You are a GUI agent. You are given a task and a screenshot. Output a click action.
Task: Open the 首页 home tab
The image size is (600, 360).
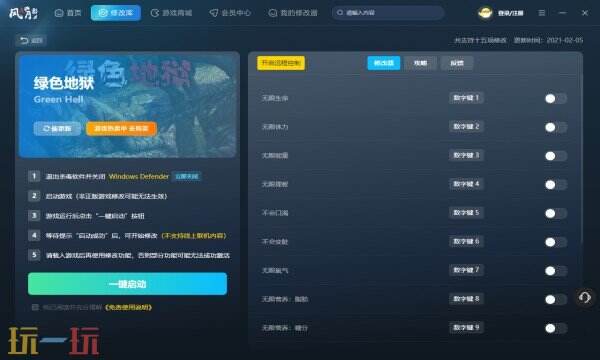pos(68,13)
